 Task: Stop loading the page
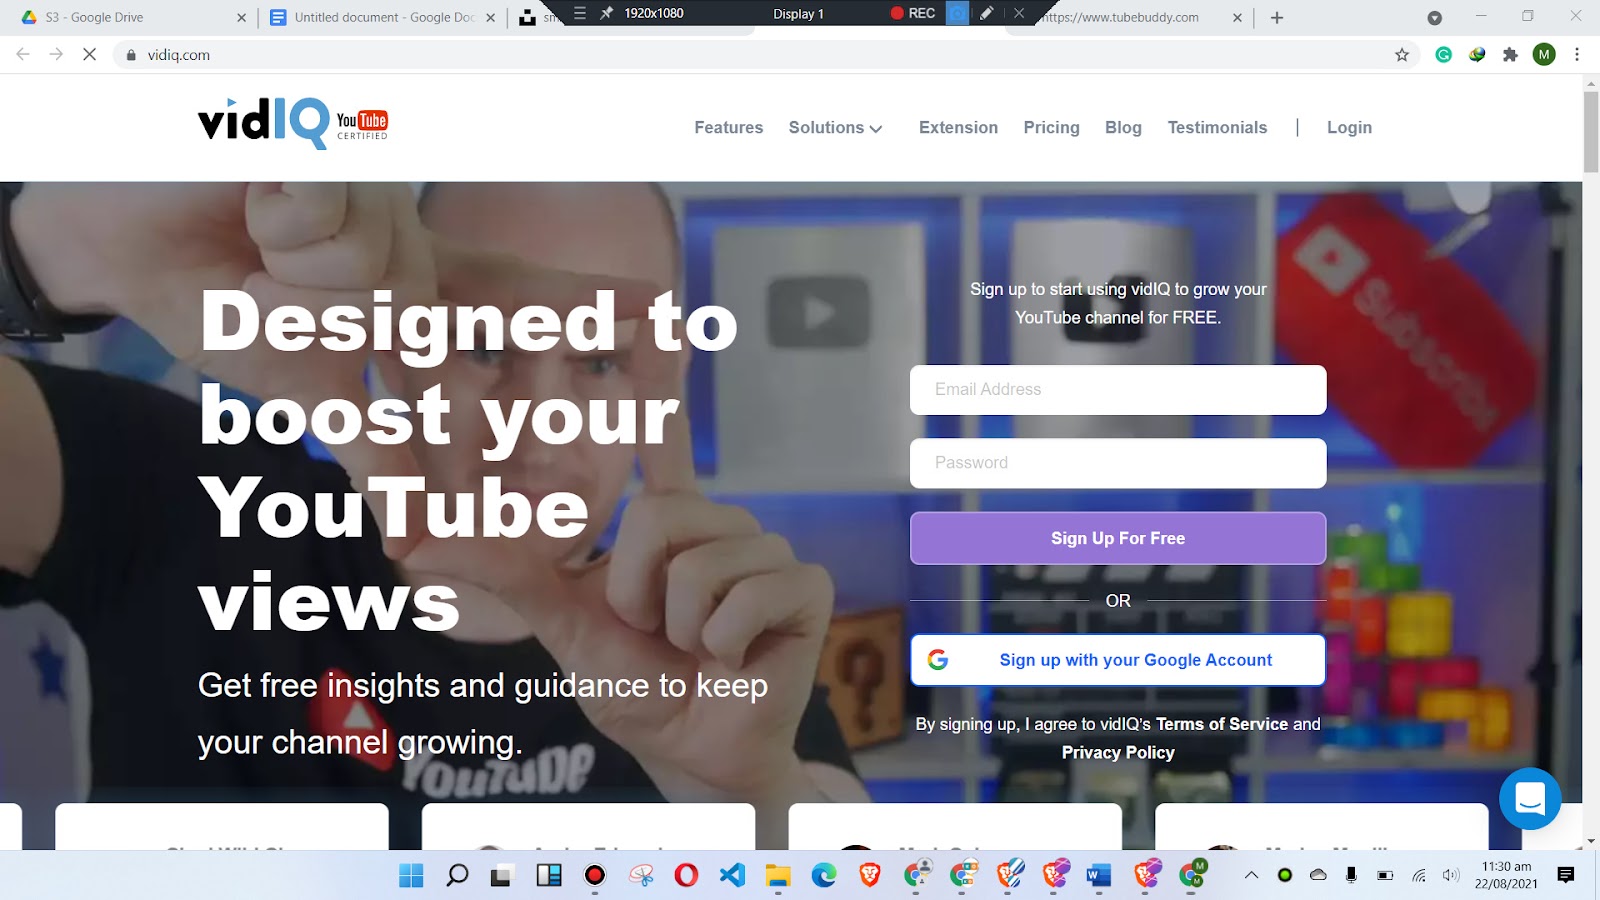[89, 55]
